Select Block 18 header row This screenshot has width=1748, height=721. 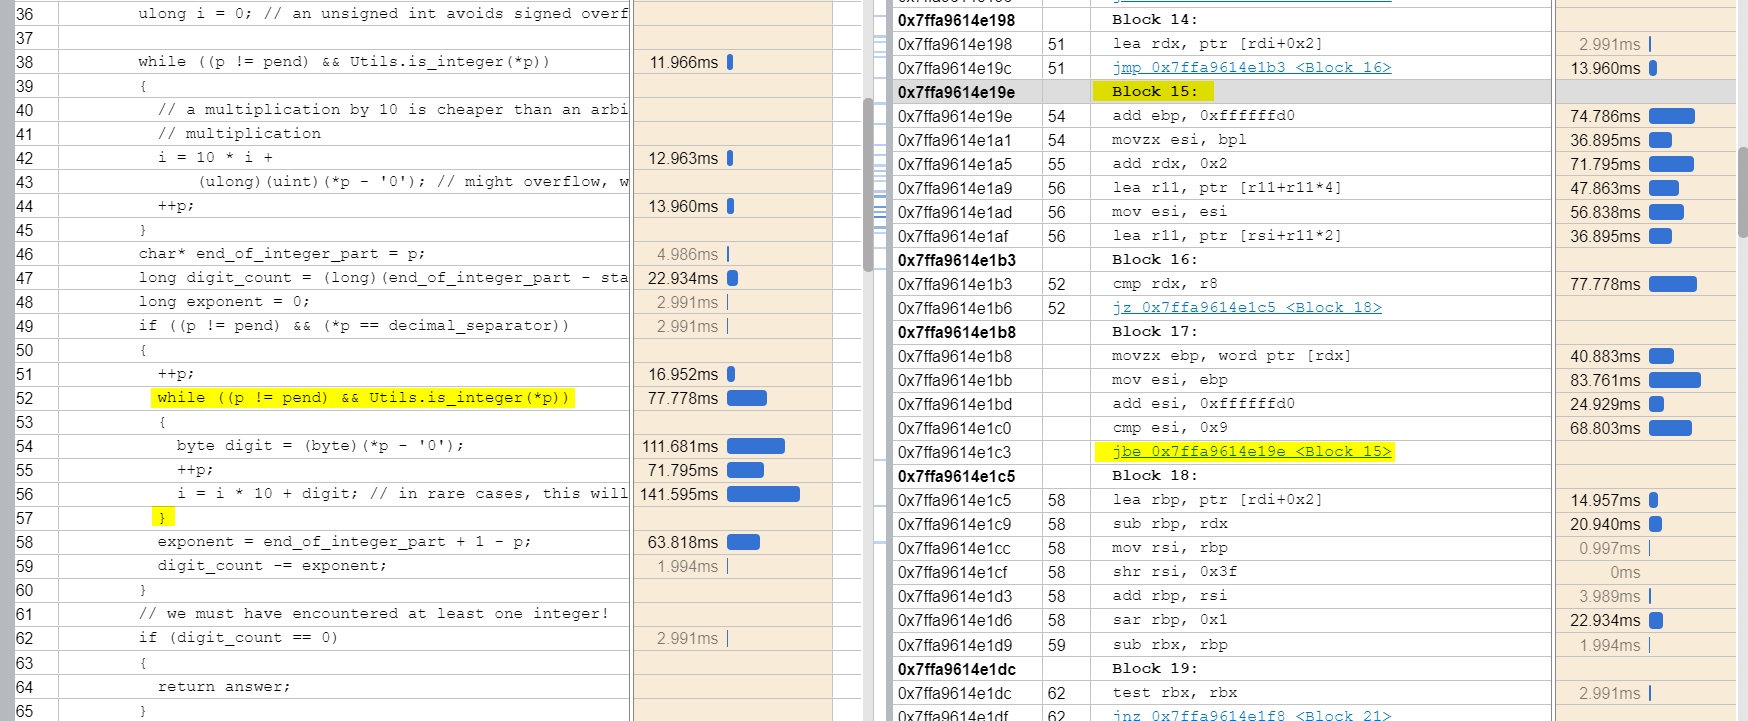tap(1221, 476)
